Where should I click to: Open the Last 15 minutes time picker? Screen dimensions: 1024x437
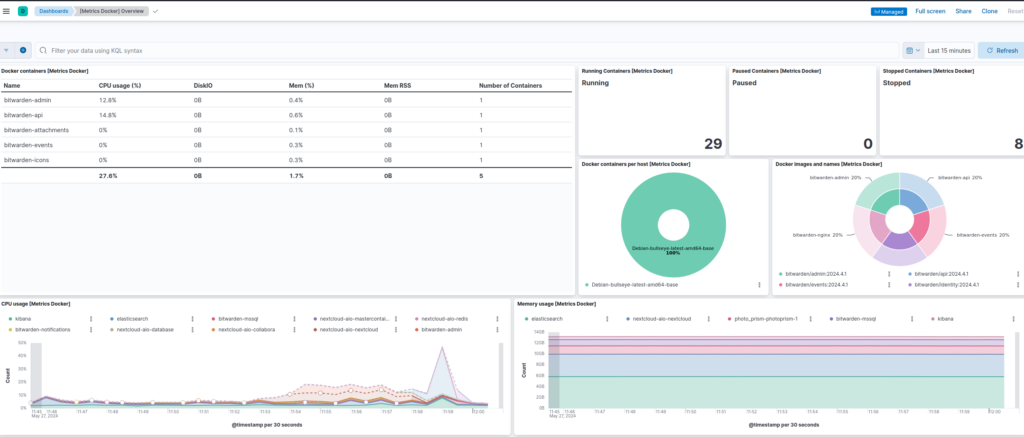point(948,49)
